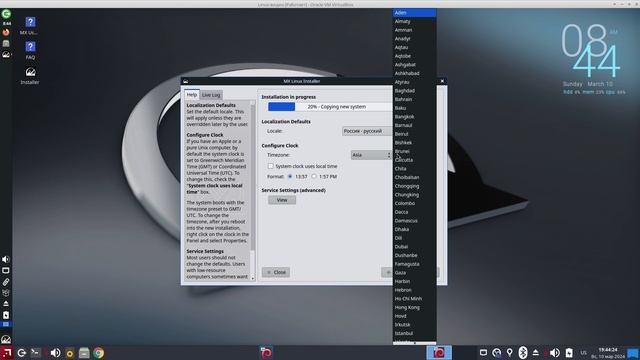
Task: Enable System clock uses local time
Action: tap(271, 166)
